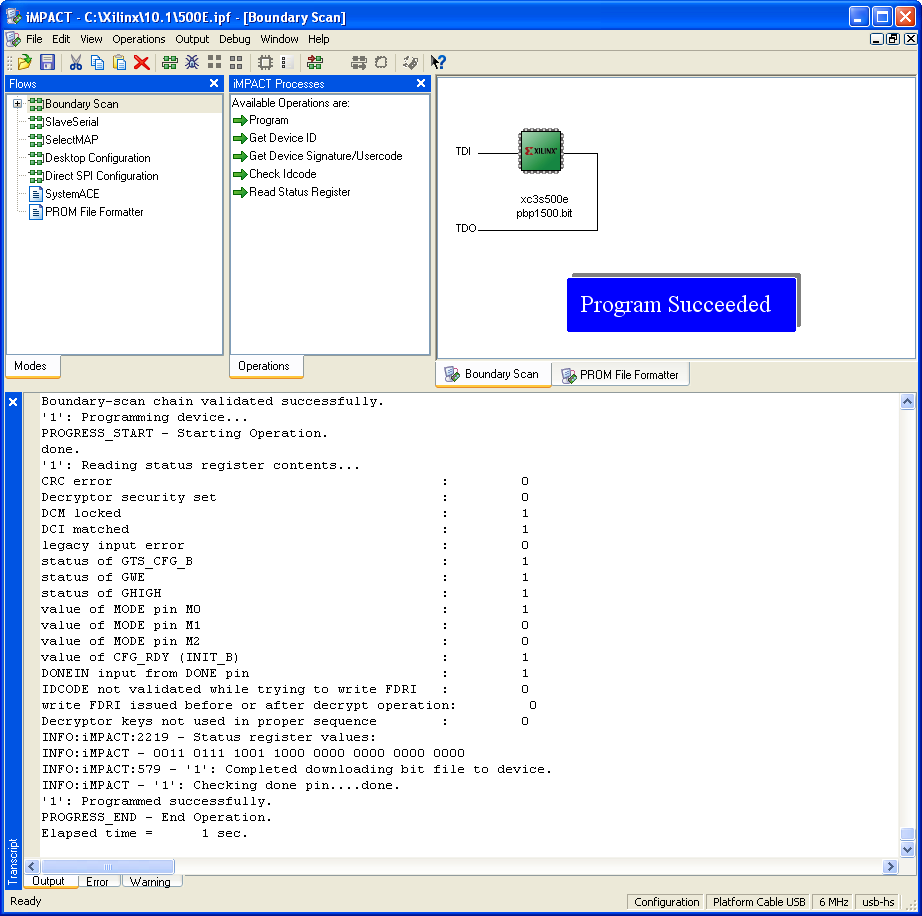
Task: Click the Xilinx xc3s500e chip icon
Action: (x=541, y=151)
